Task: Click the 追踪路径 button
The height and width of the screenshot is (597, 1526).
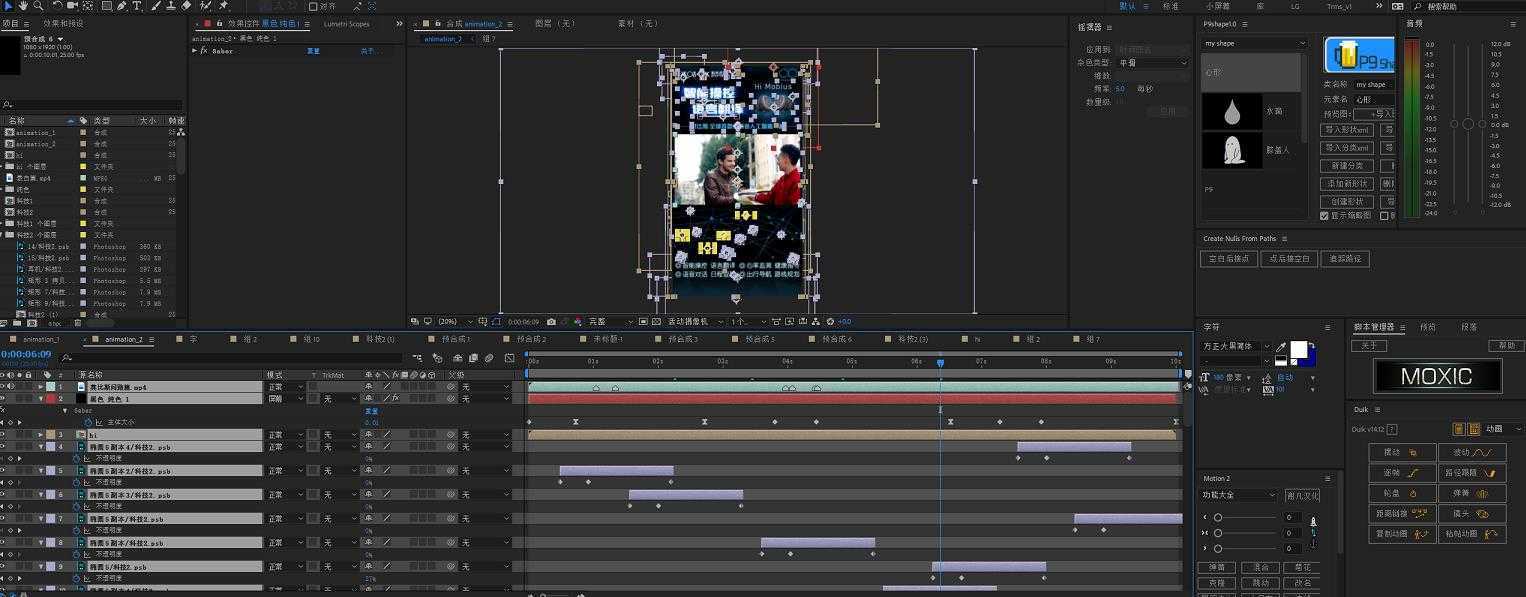Action: click(1346, 258)
